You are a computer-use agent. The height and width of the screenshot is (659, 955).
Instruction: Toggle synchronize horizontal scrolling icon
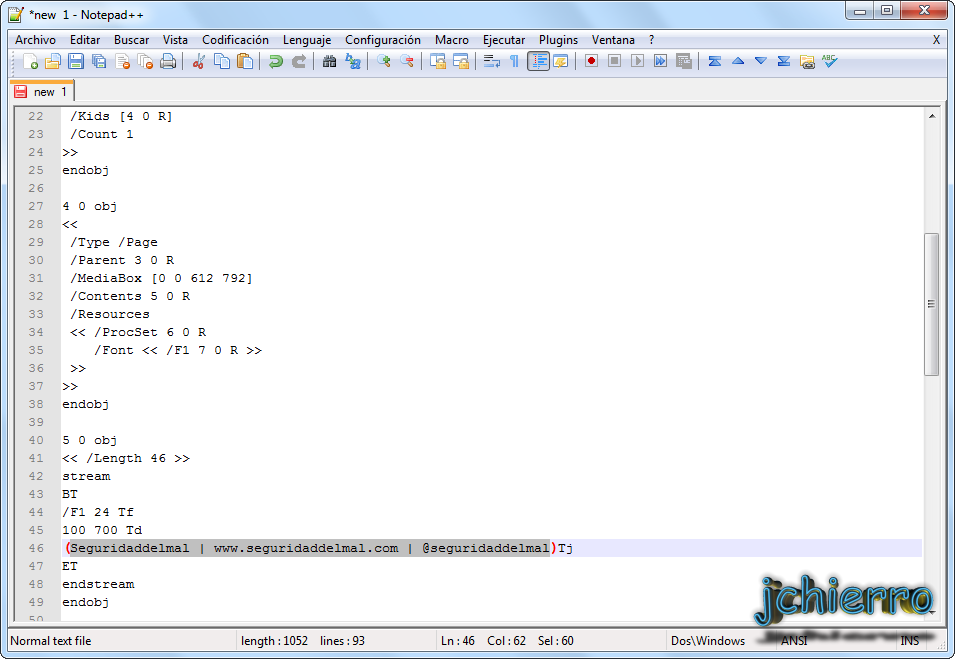[460, 61]
